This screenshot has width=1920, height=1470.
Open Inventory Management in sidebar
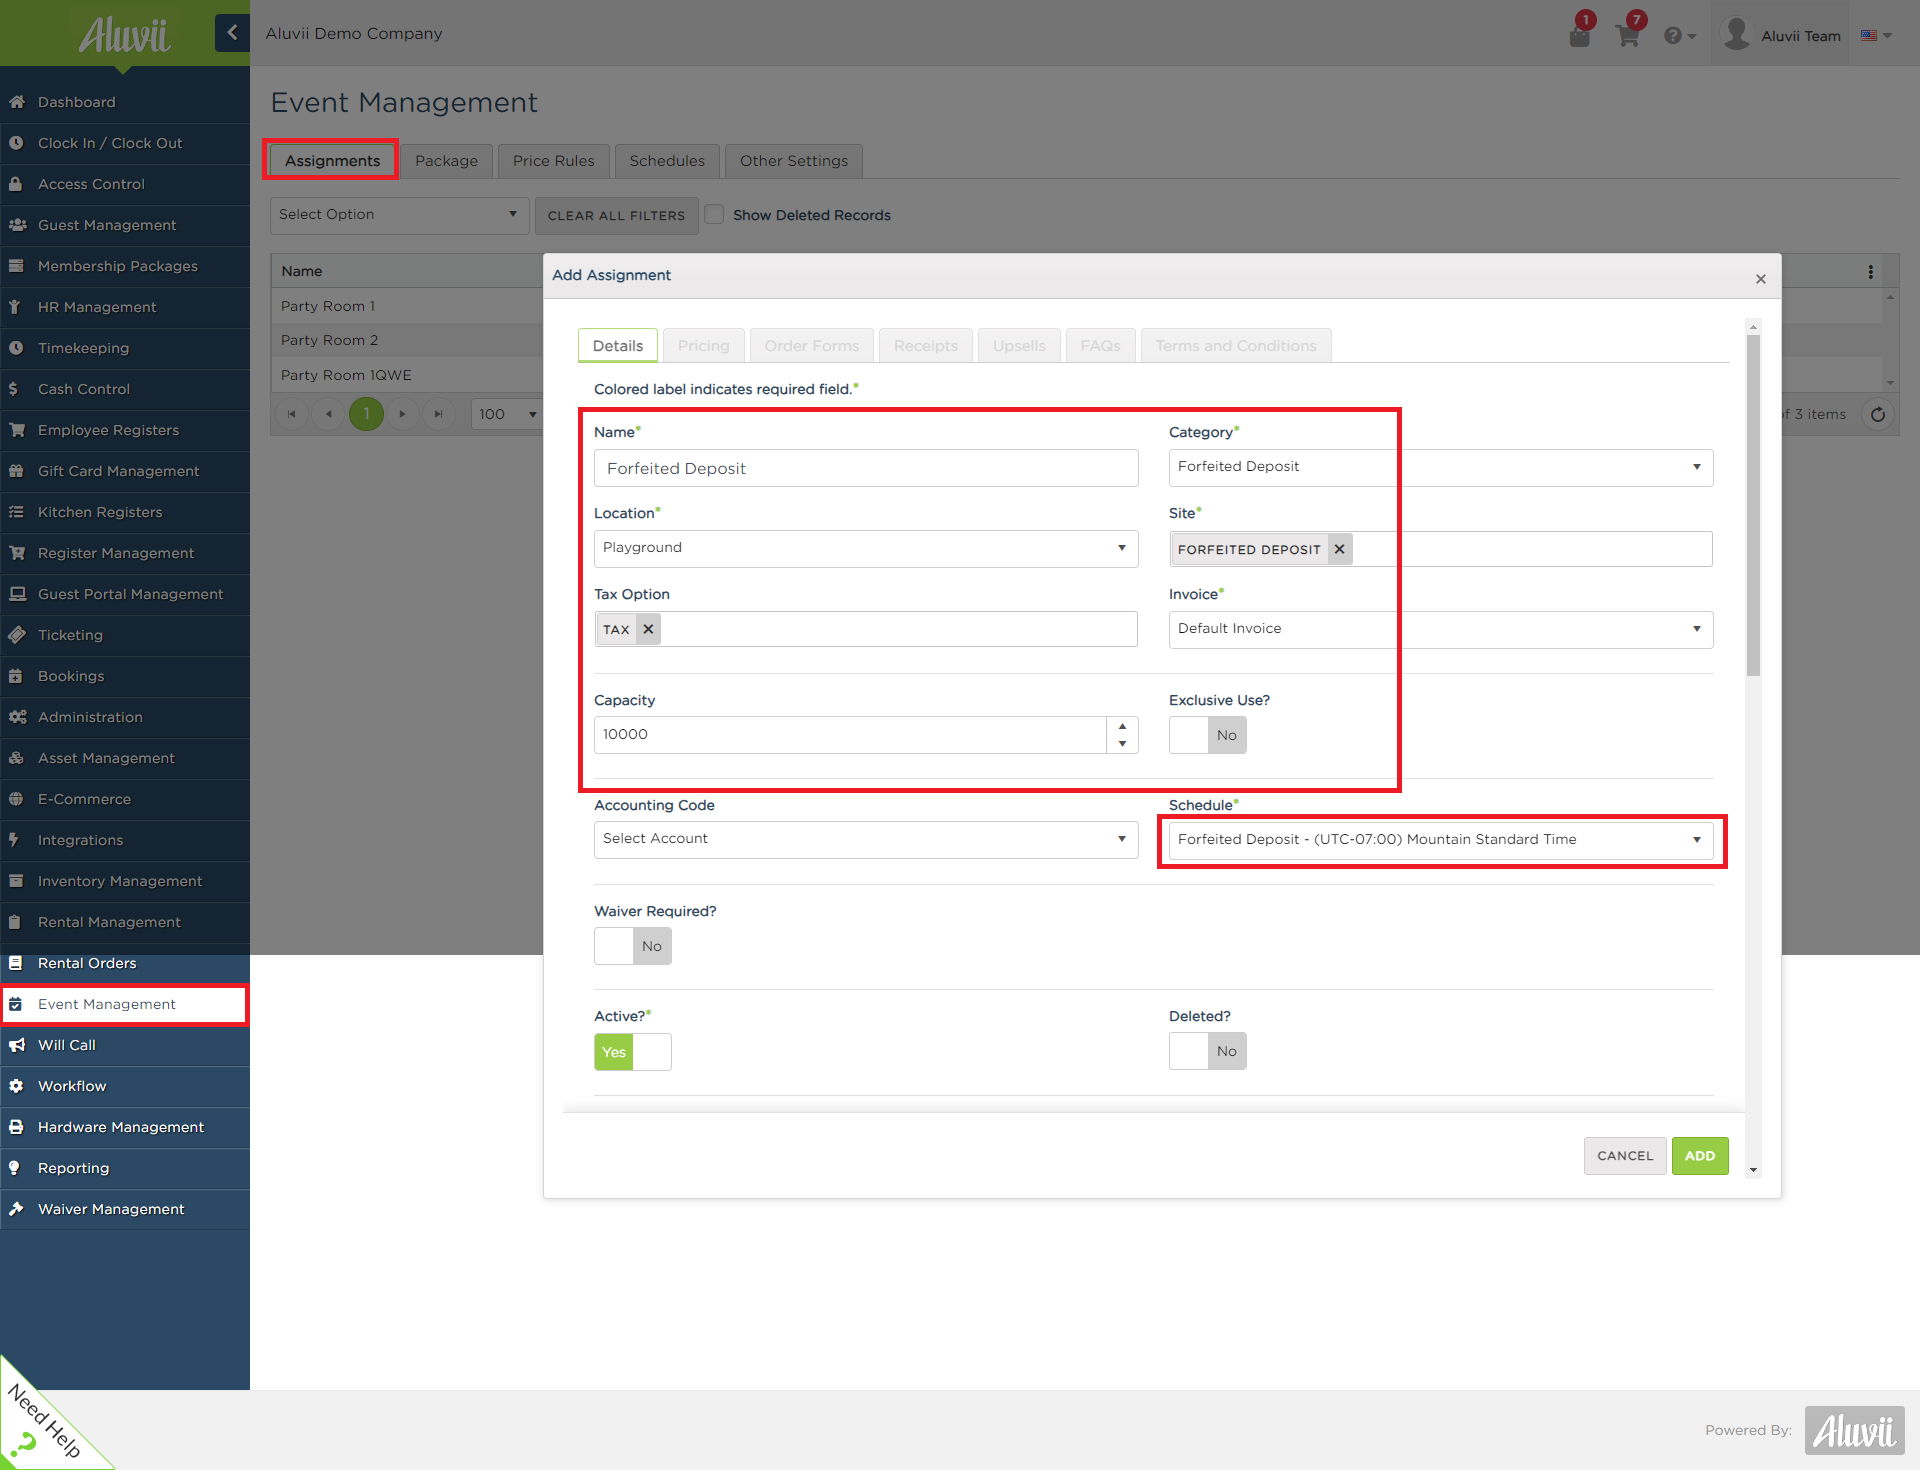[x=125, y=881]
